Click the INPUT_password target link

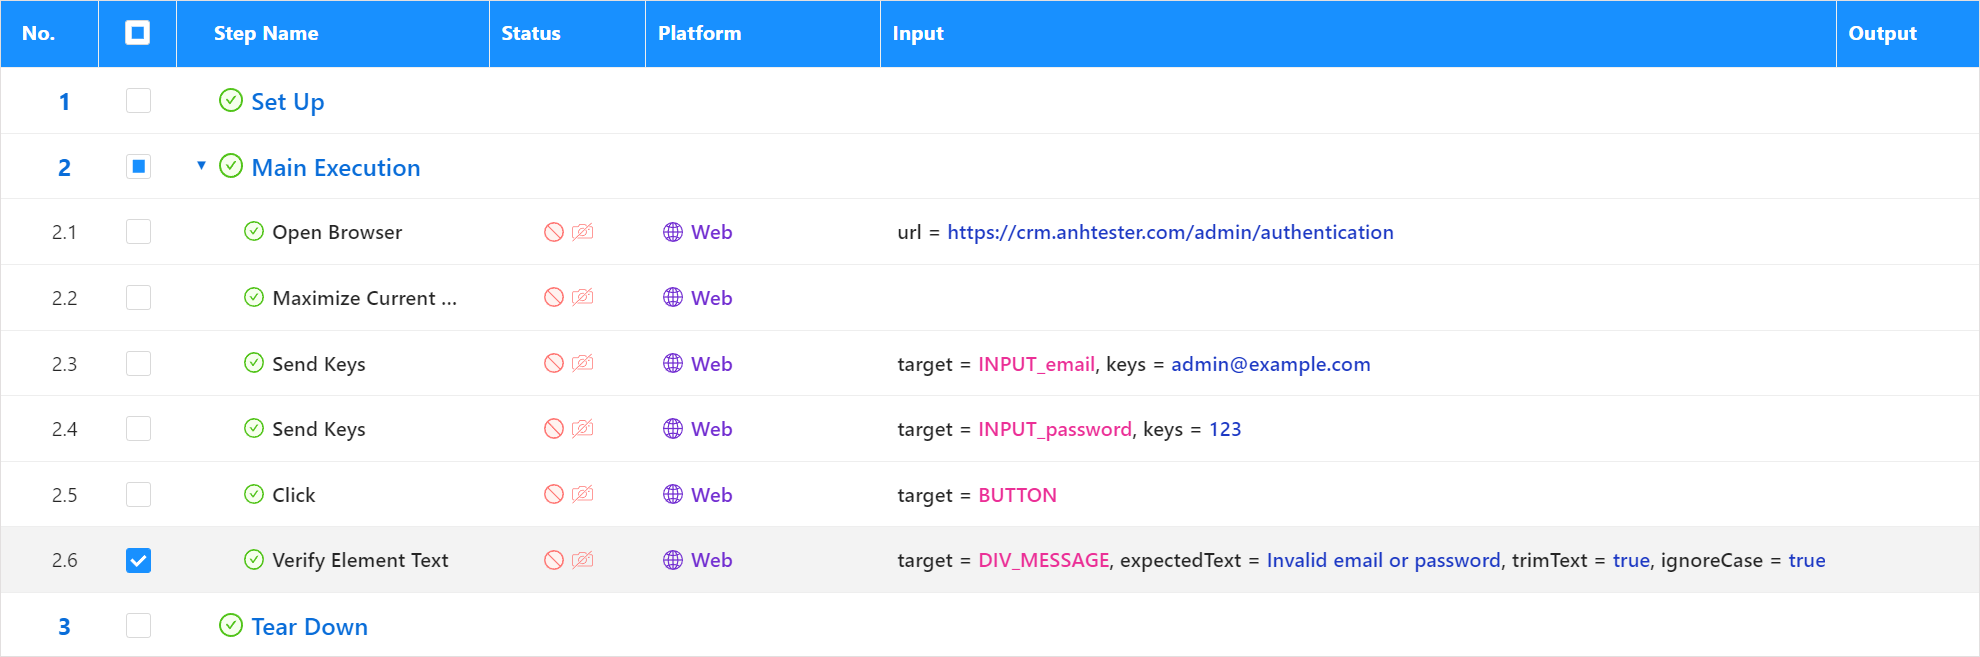[x=1055, y=429]
